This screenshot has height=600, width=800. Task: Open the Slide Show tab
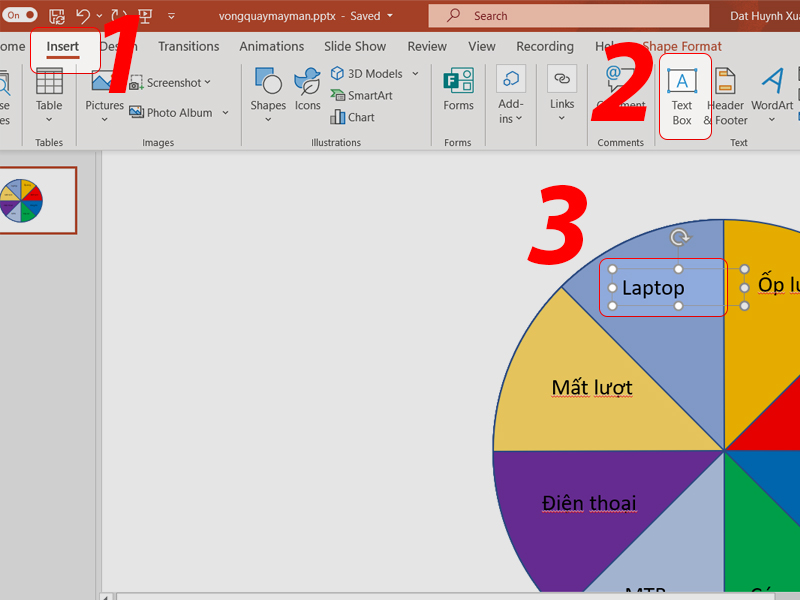[x=354, y=46]
